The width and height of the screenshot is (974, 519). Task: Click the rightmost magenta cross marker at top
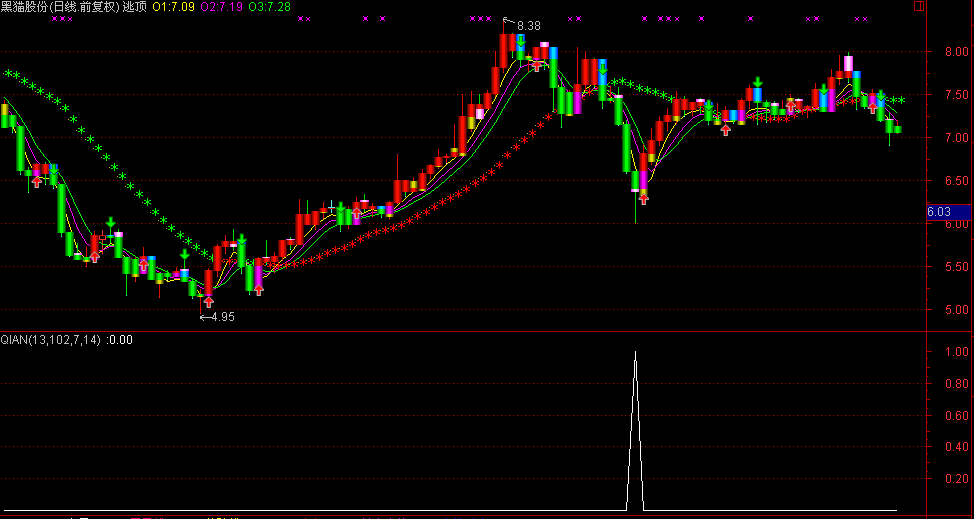click(860, 19)
